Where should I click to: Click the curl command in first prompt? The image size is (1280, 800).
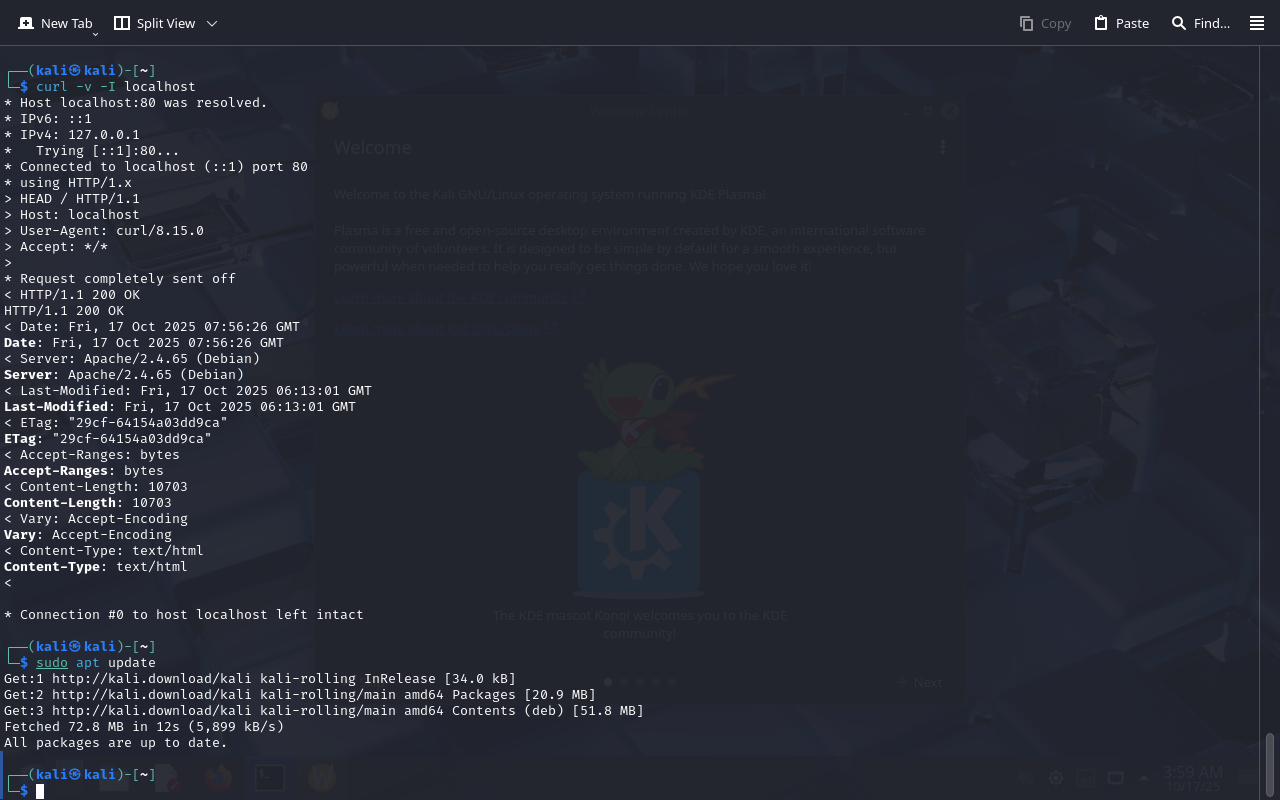coord(51,87)
